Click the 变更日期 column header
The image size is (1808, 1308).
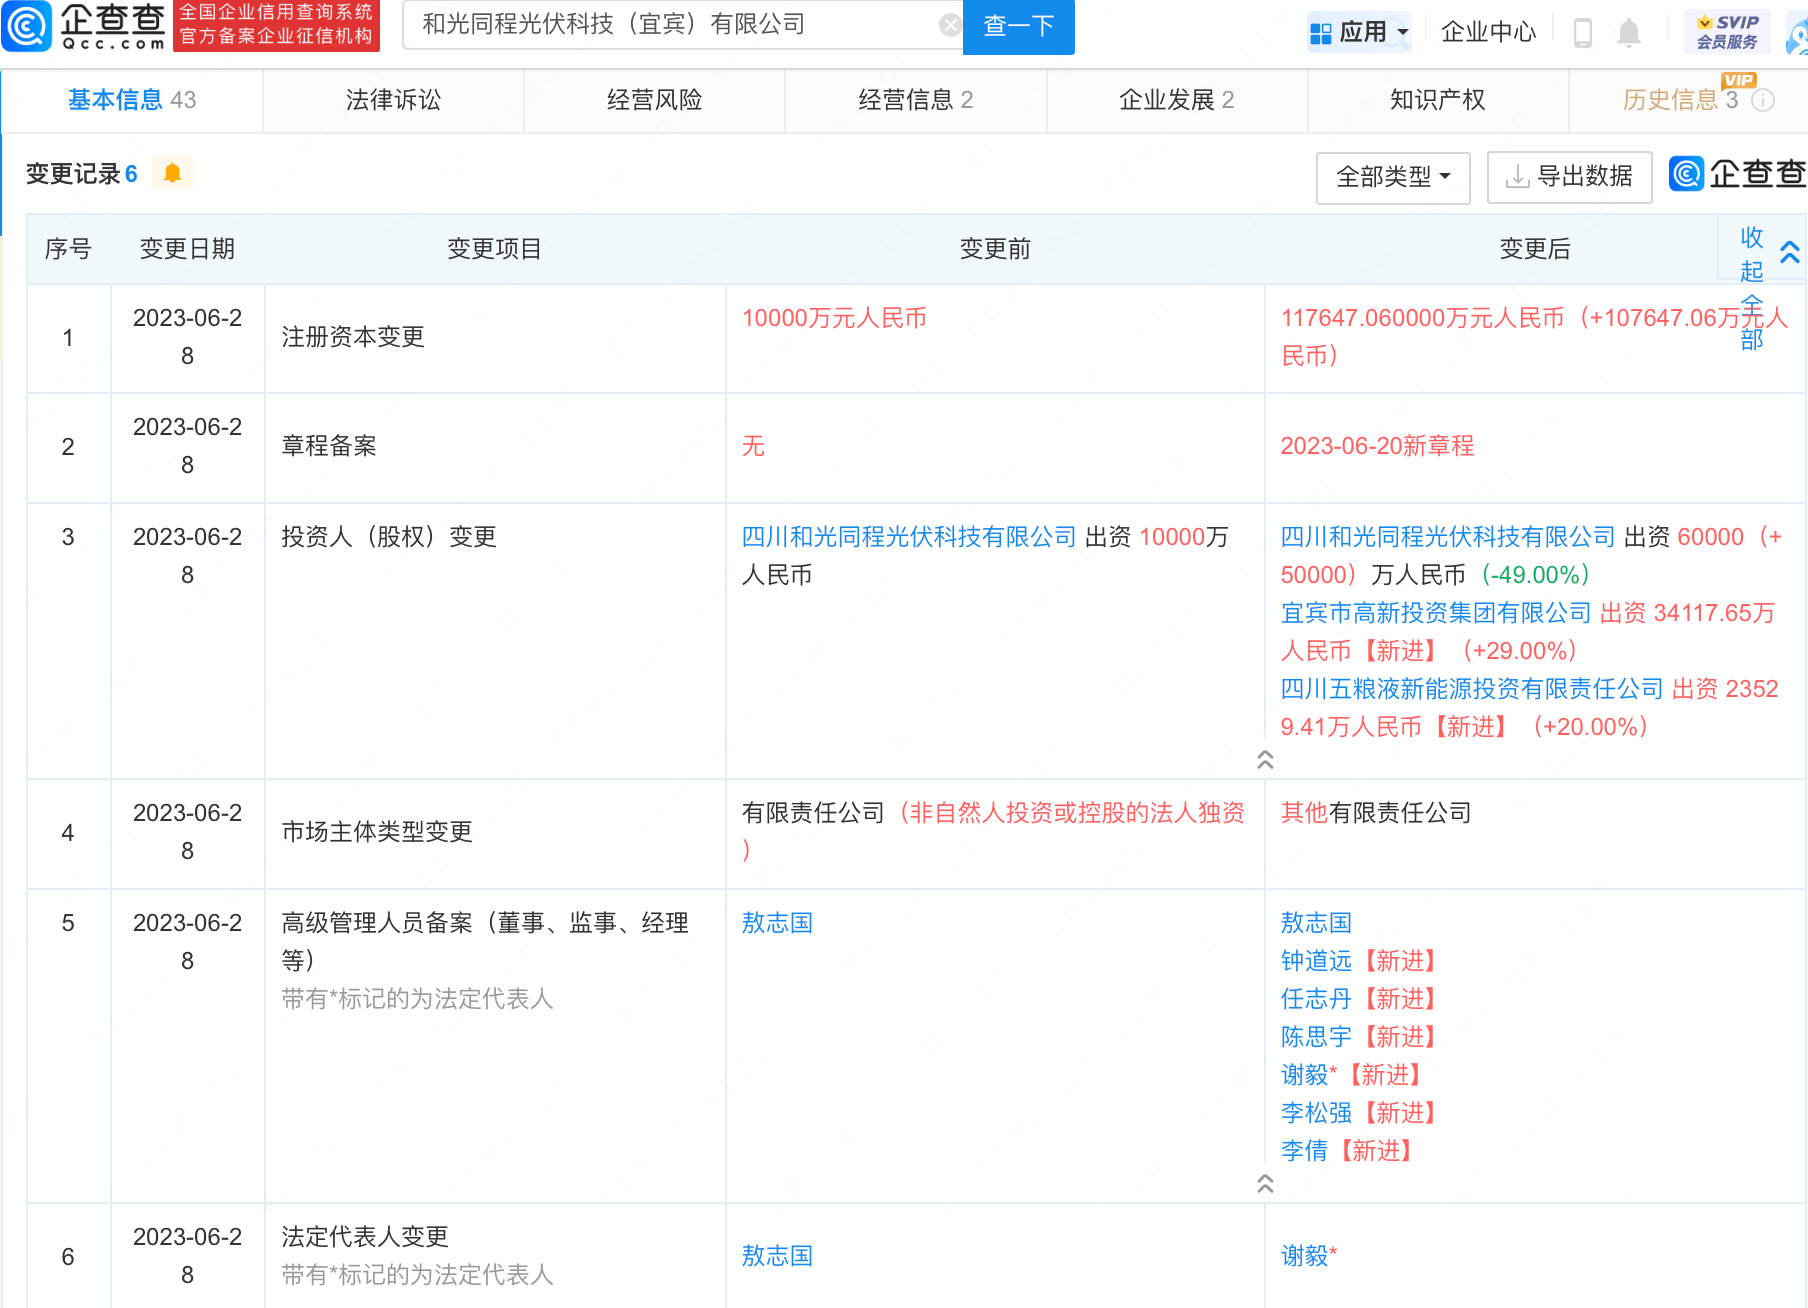[x=187, y=249]
